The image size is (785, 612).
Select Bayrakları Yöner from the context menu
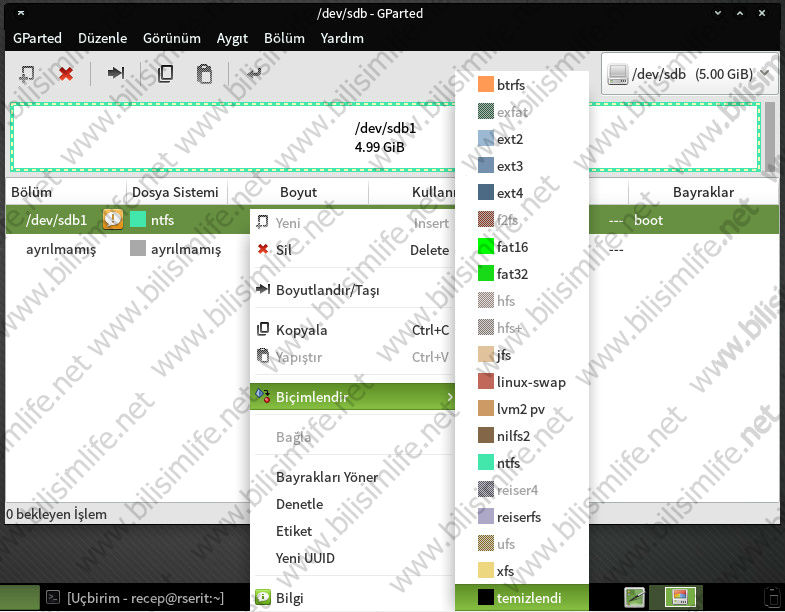pyautogui.click(x=327, y=477)
